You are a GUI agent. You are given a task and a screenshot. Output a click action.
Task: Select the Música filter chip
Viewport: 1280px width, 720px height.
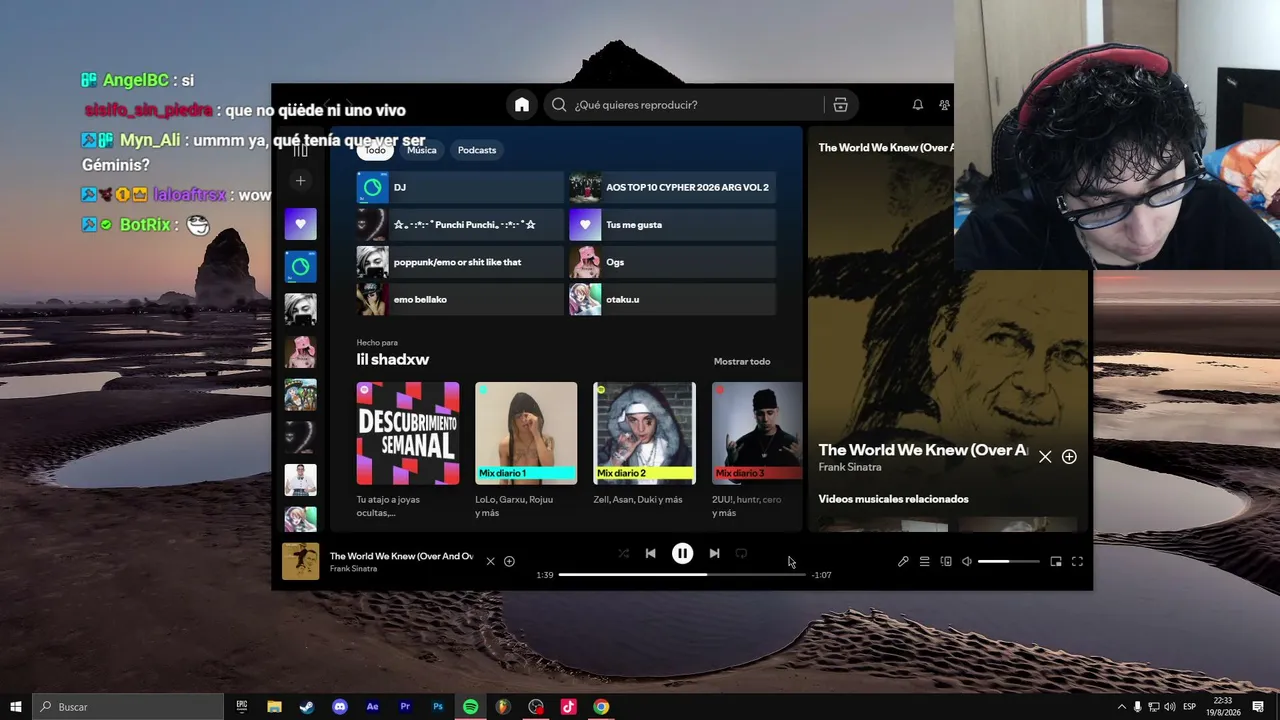coord(422,150)
